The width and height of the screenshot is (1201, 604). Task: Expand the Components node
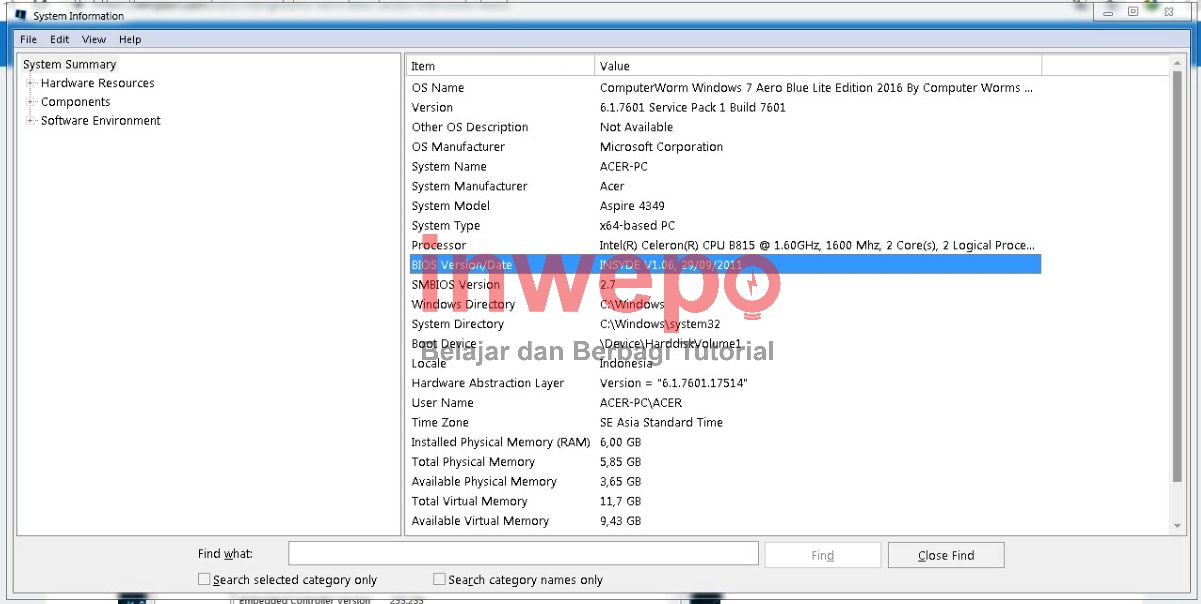pyautogui.click(x=31, y=102)
